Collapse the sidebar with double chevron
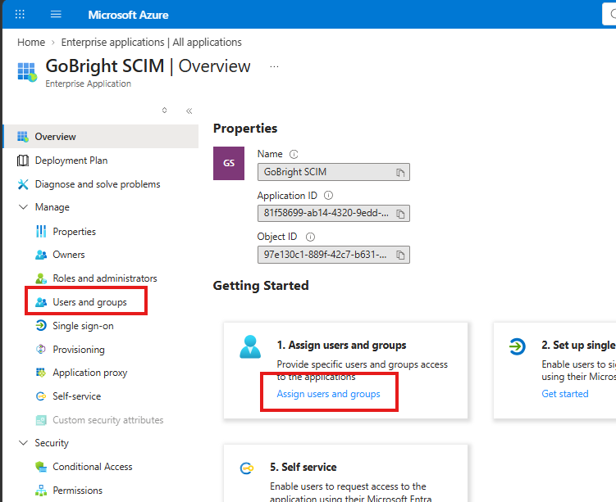 (189, 111)
